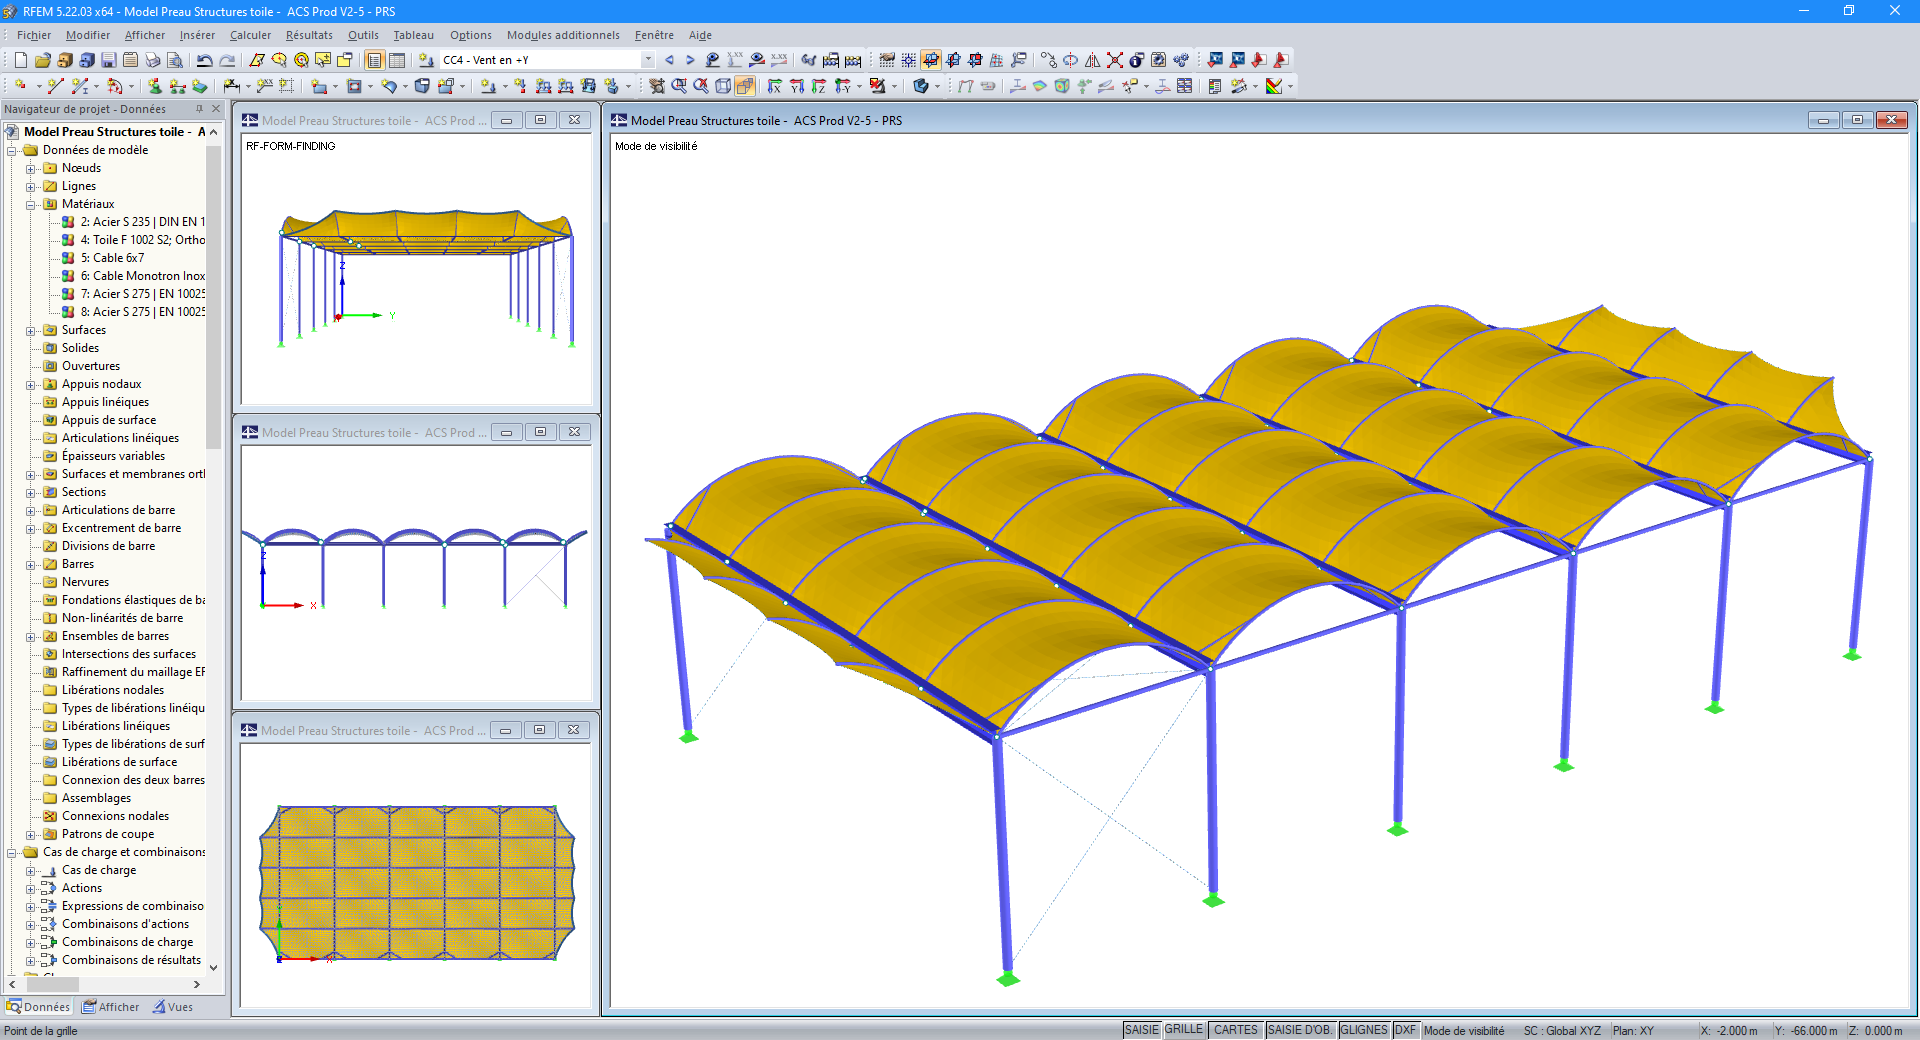This screenshot has height=1040, width=1920.
Task: Activate the Annuler (undo) icon
Action: [x=204, y=60]
